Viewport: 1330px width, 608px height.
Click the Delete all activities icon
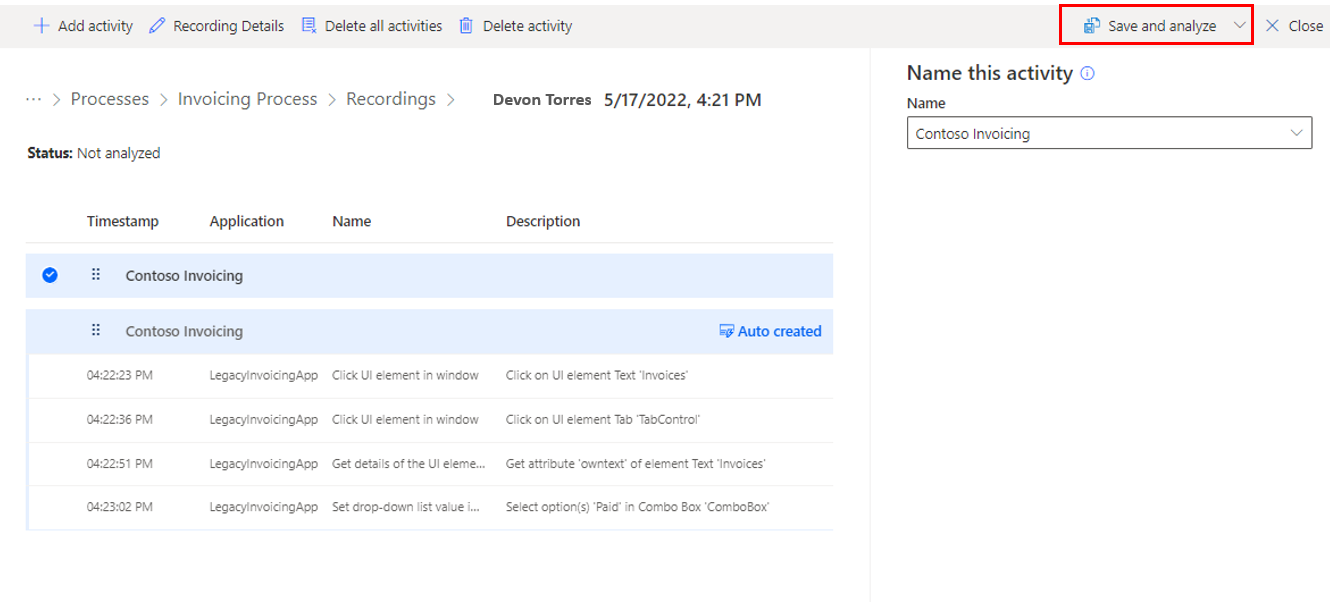pos(308,25)
